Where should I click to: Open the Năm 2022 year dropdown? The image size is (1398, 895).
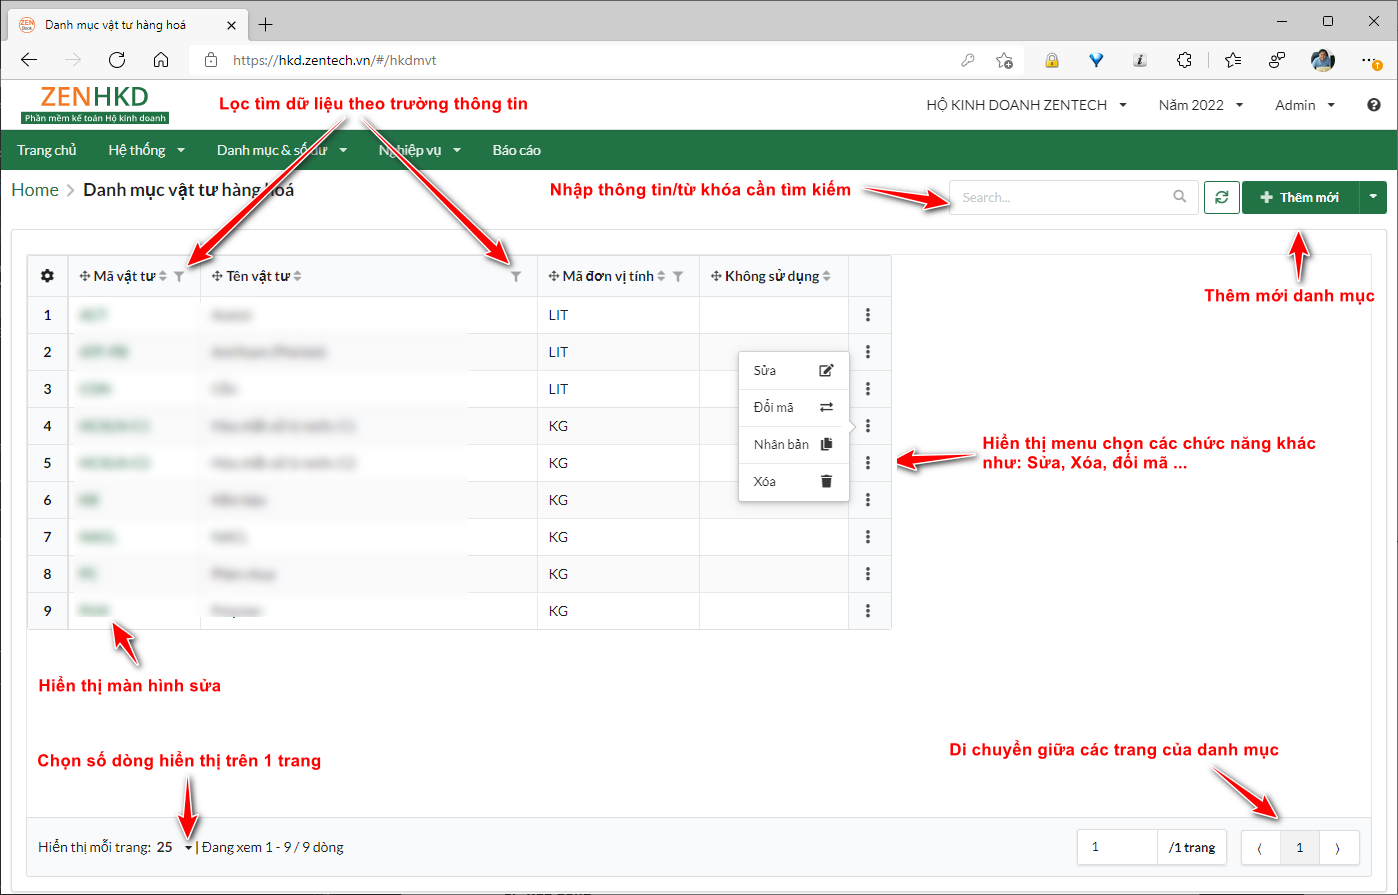(1200, 105)
